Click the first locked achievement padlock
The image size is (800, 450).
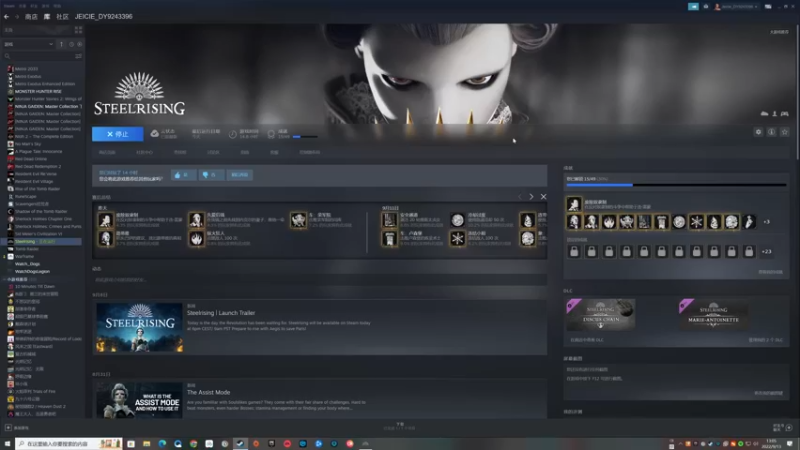[x=574, y=252]
